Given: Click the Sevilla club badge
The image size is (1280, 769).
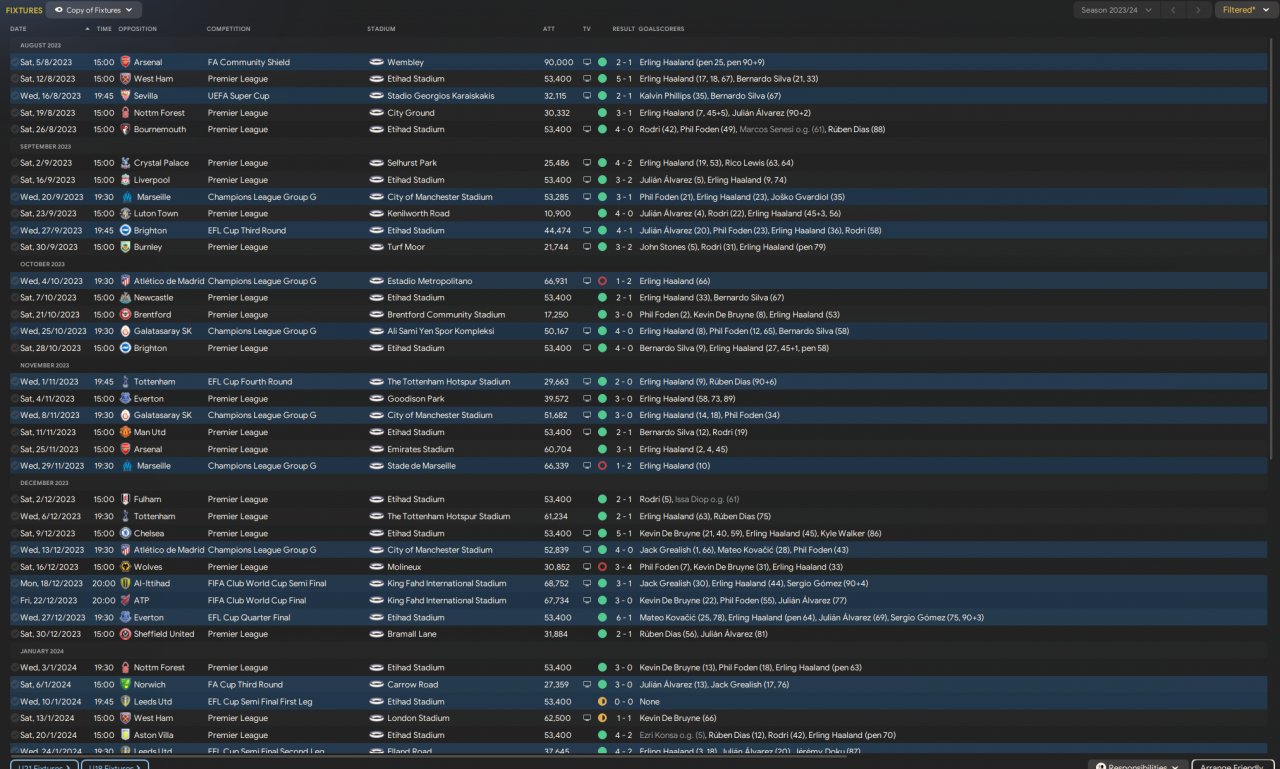Looking at the screenshot, I should [x=125, y=96].
